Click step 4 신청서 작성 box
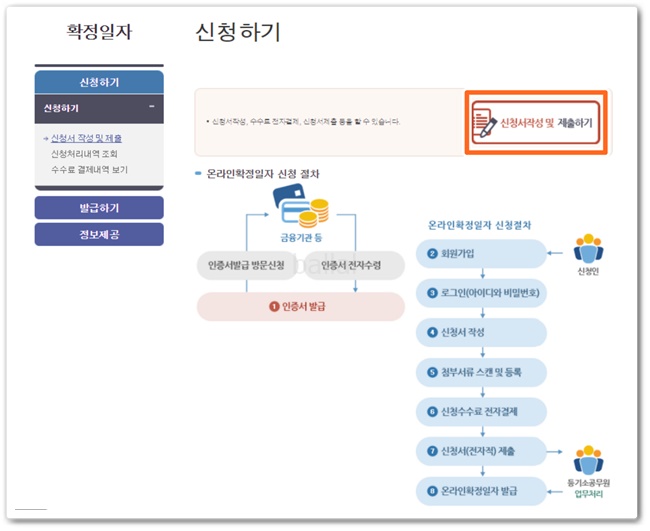 click(481, 332)
